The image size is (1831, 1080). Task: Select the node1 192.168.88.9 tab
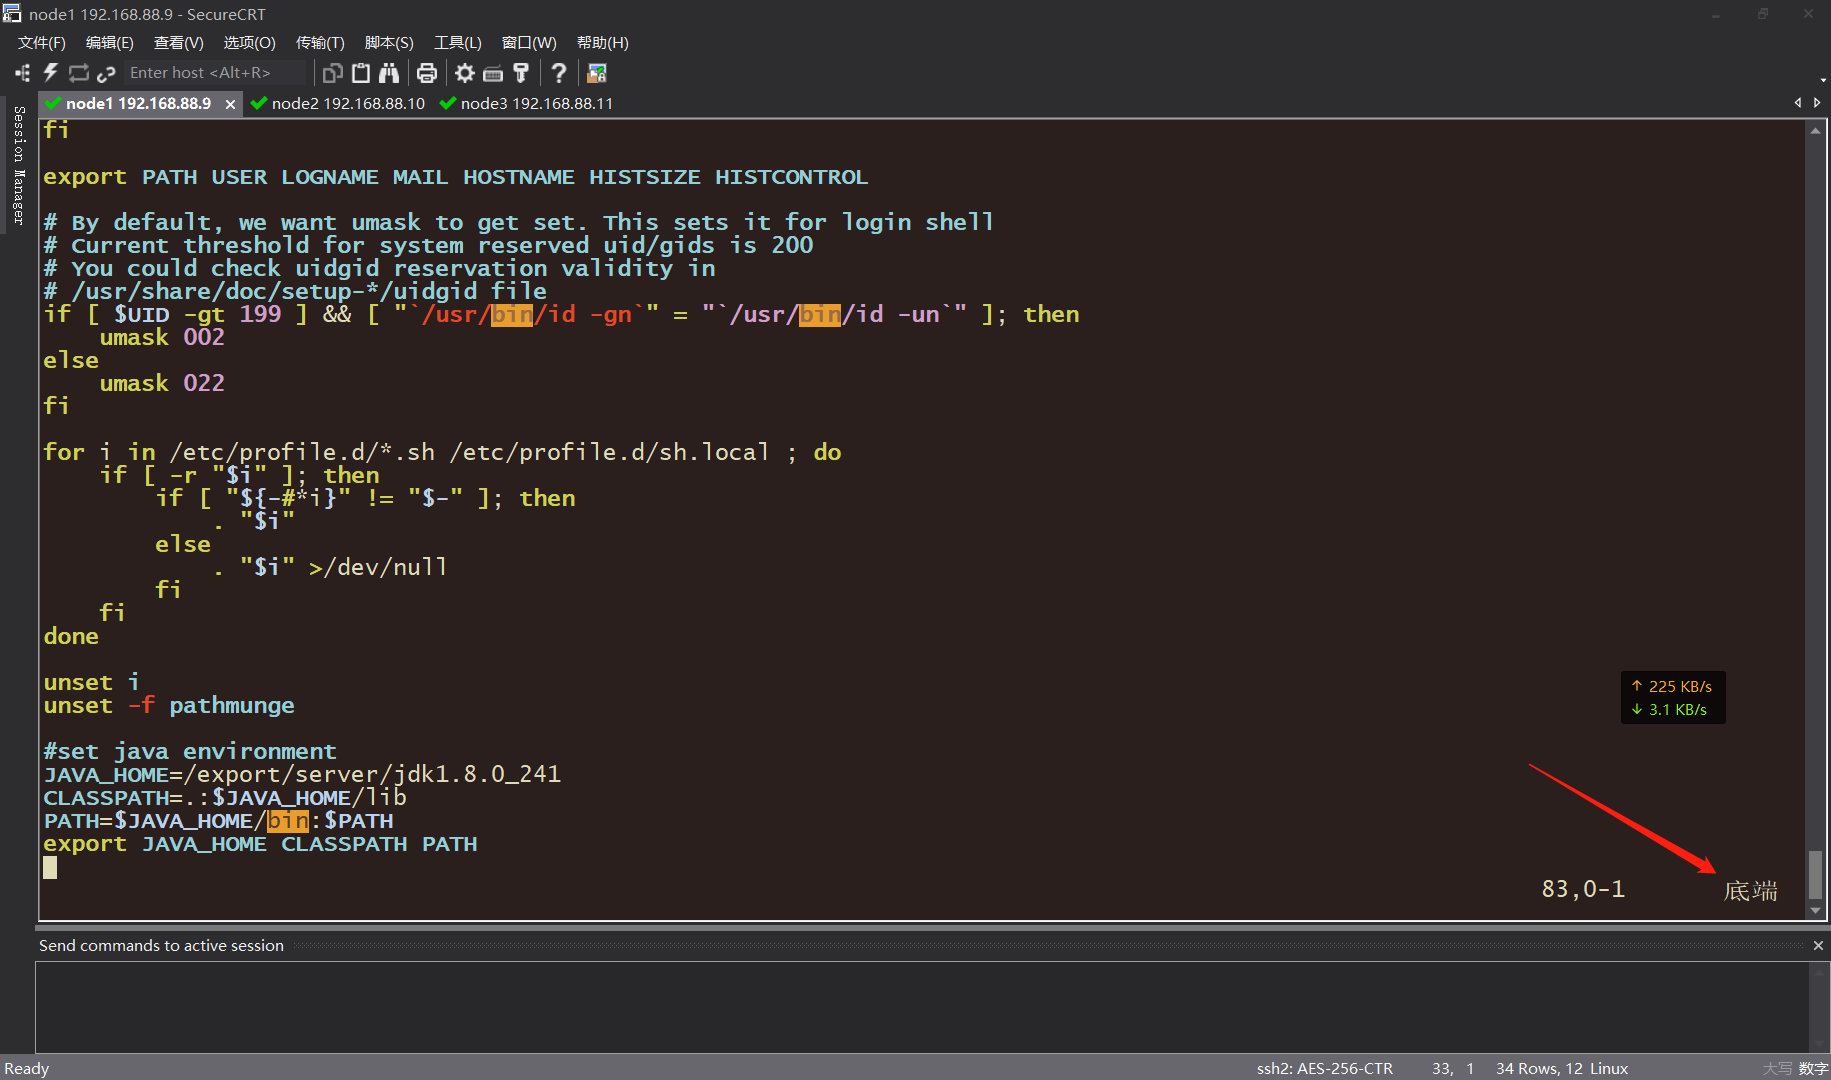pyautogui.click(x=138, y=104)
